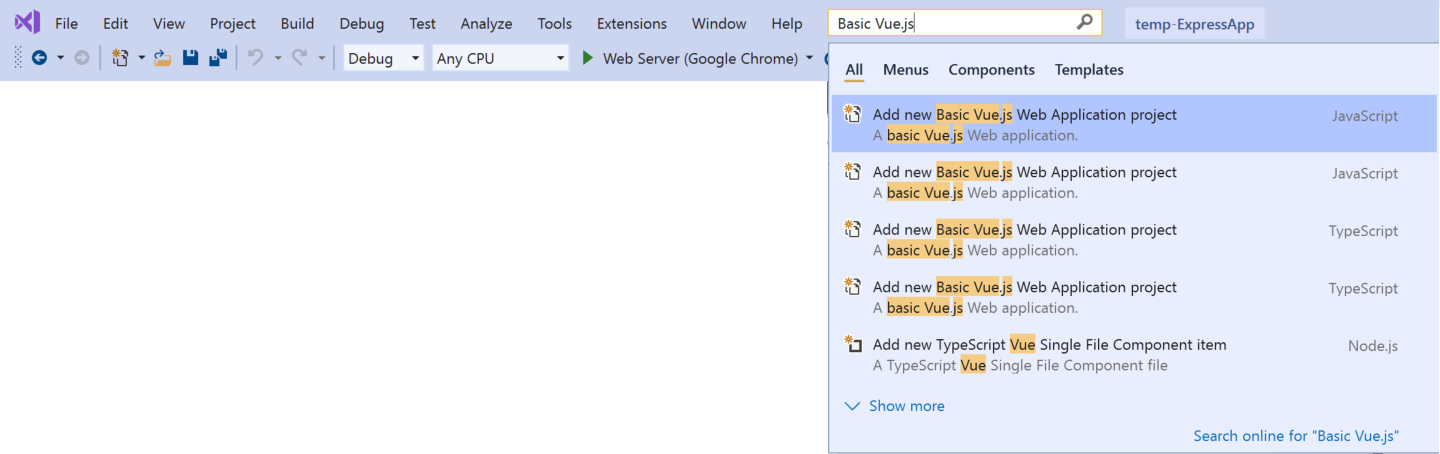Click the temp-ExpressApp solution name label
1440x454 pixels.
pos(1195,23)
